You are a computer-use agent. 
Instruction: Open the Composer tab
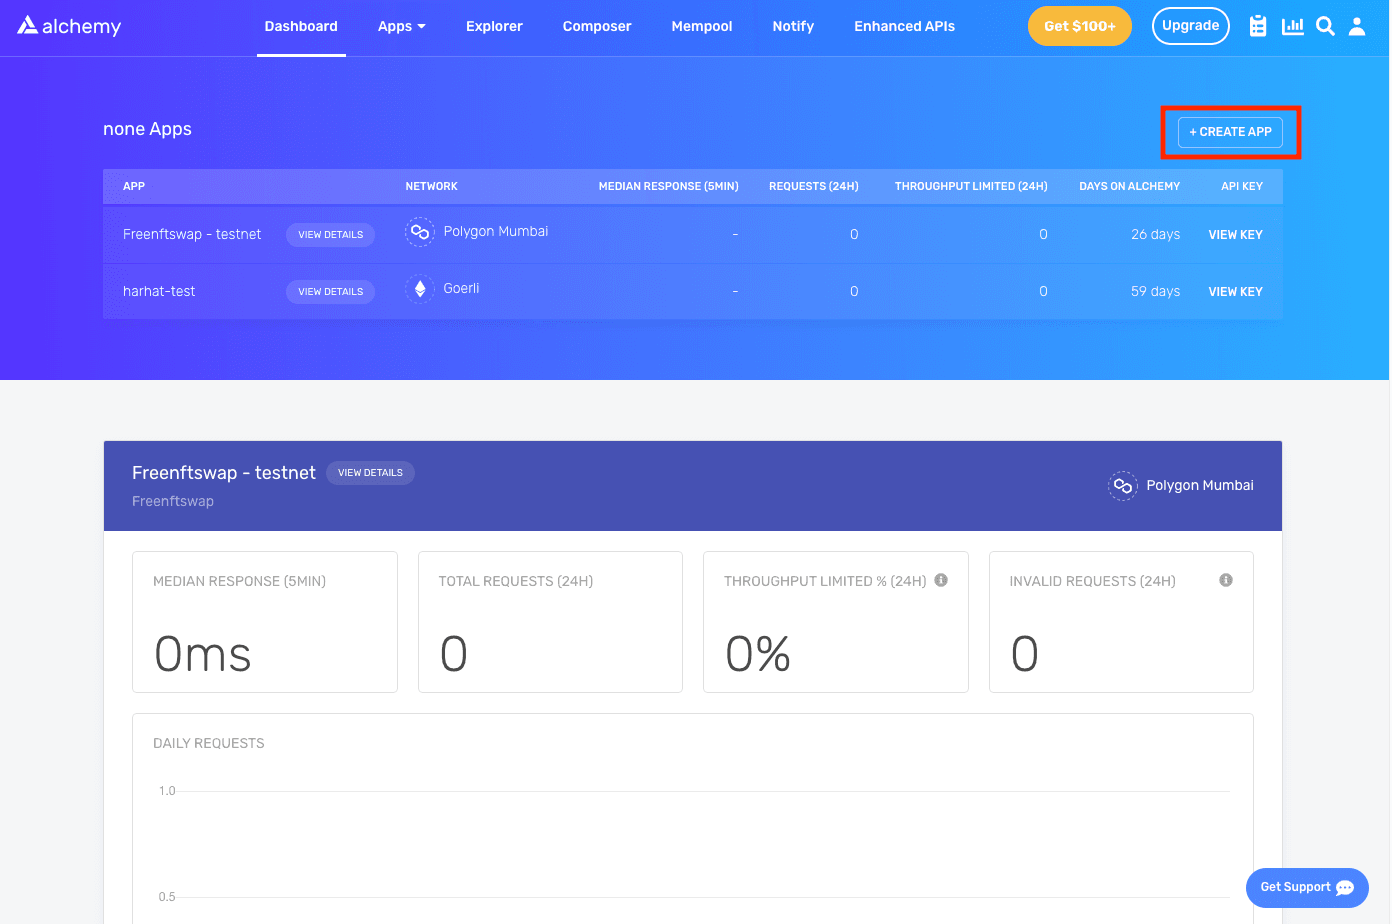click(x=597, y=26)
